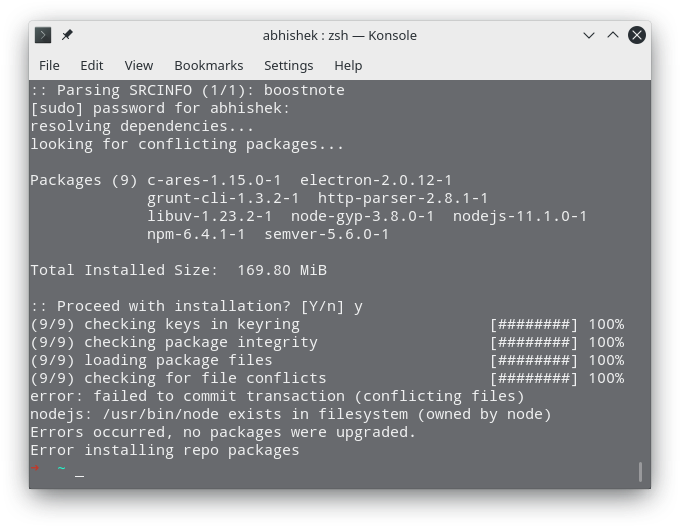Click '(9/9) checking package integrity' text
This screenshot has height=526, width=680.
[x=173, y=343]
